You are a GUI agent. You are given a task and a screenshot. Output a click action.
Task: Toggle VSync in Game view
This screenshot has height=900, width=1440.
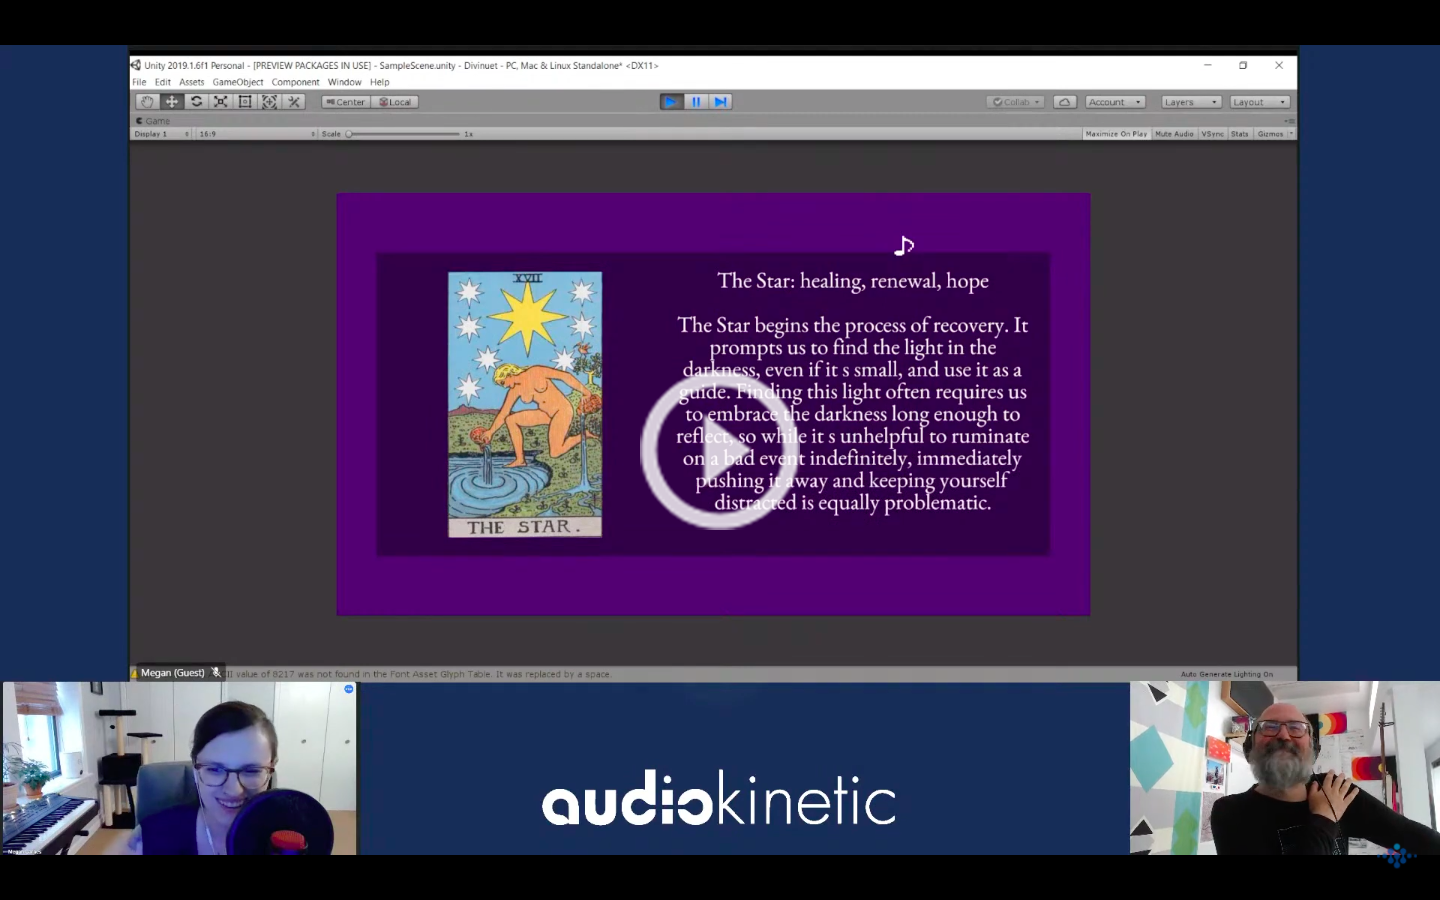pos(1213,134)
